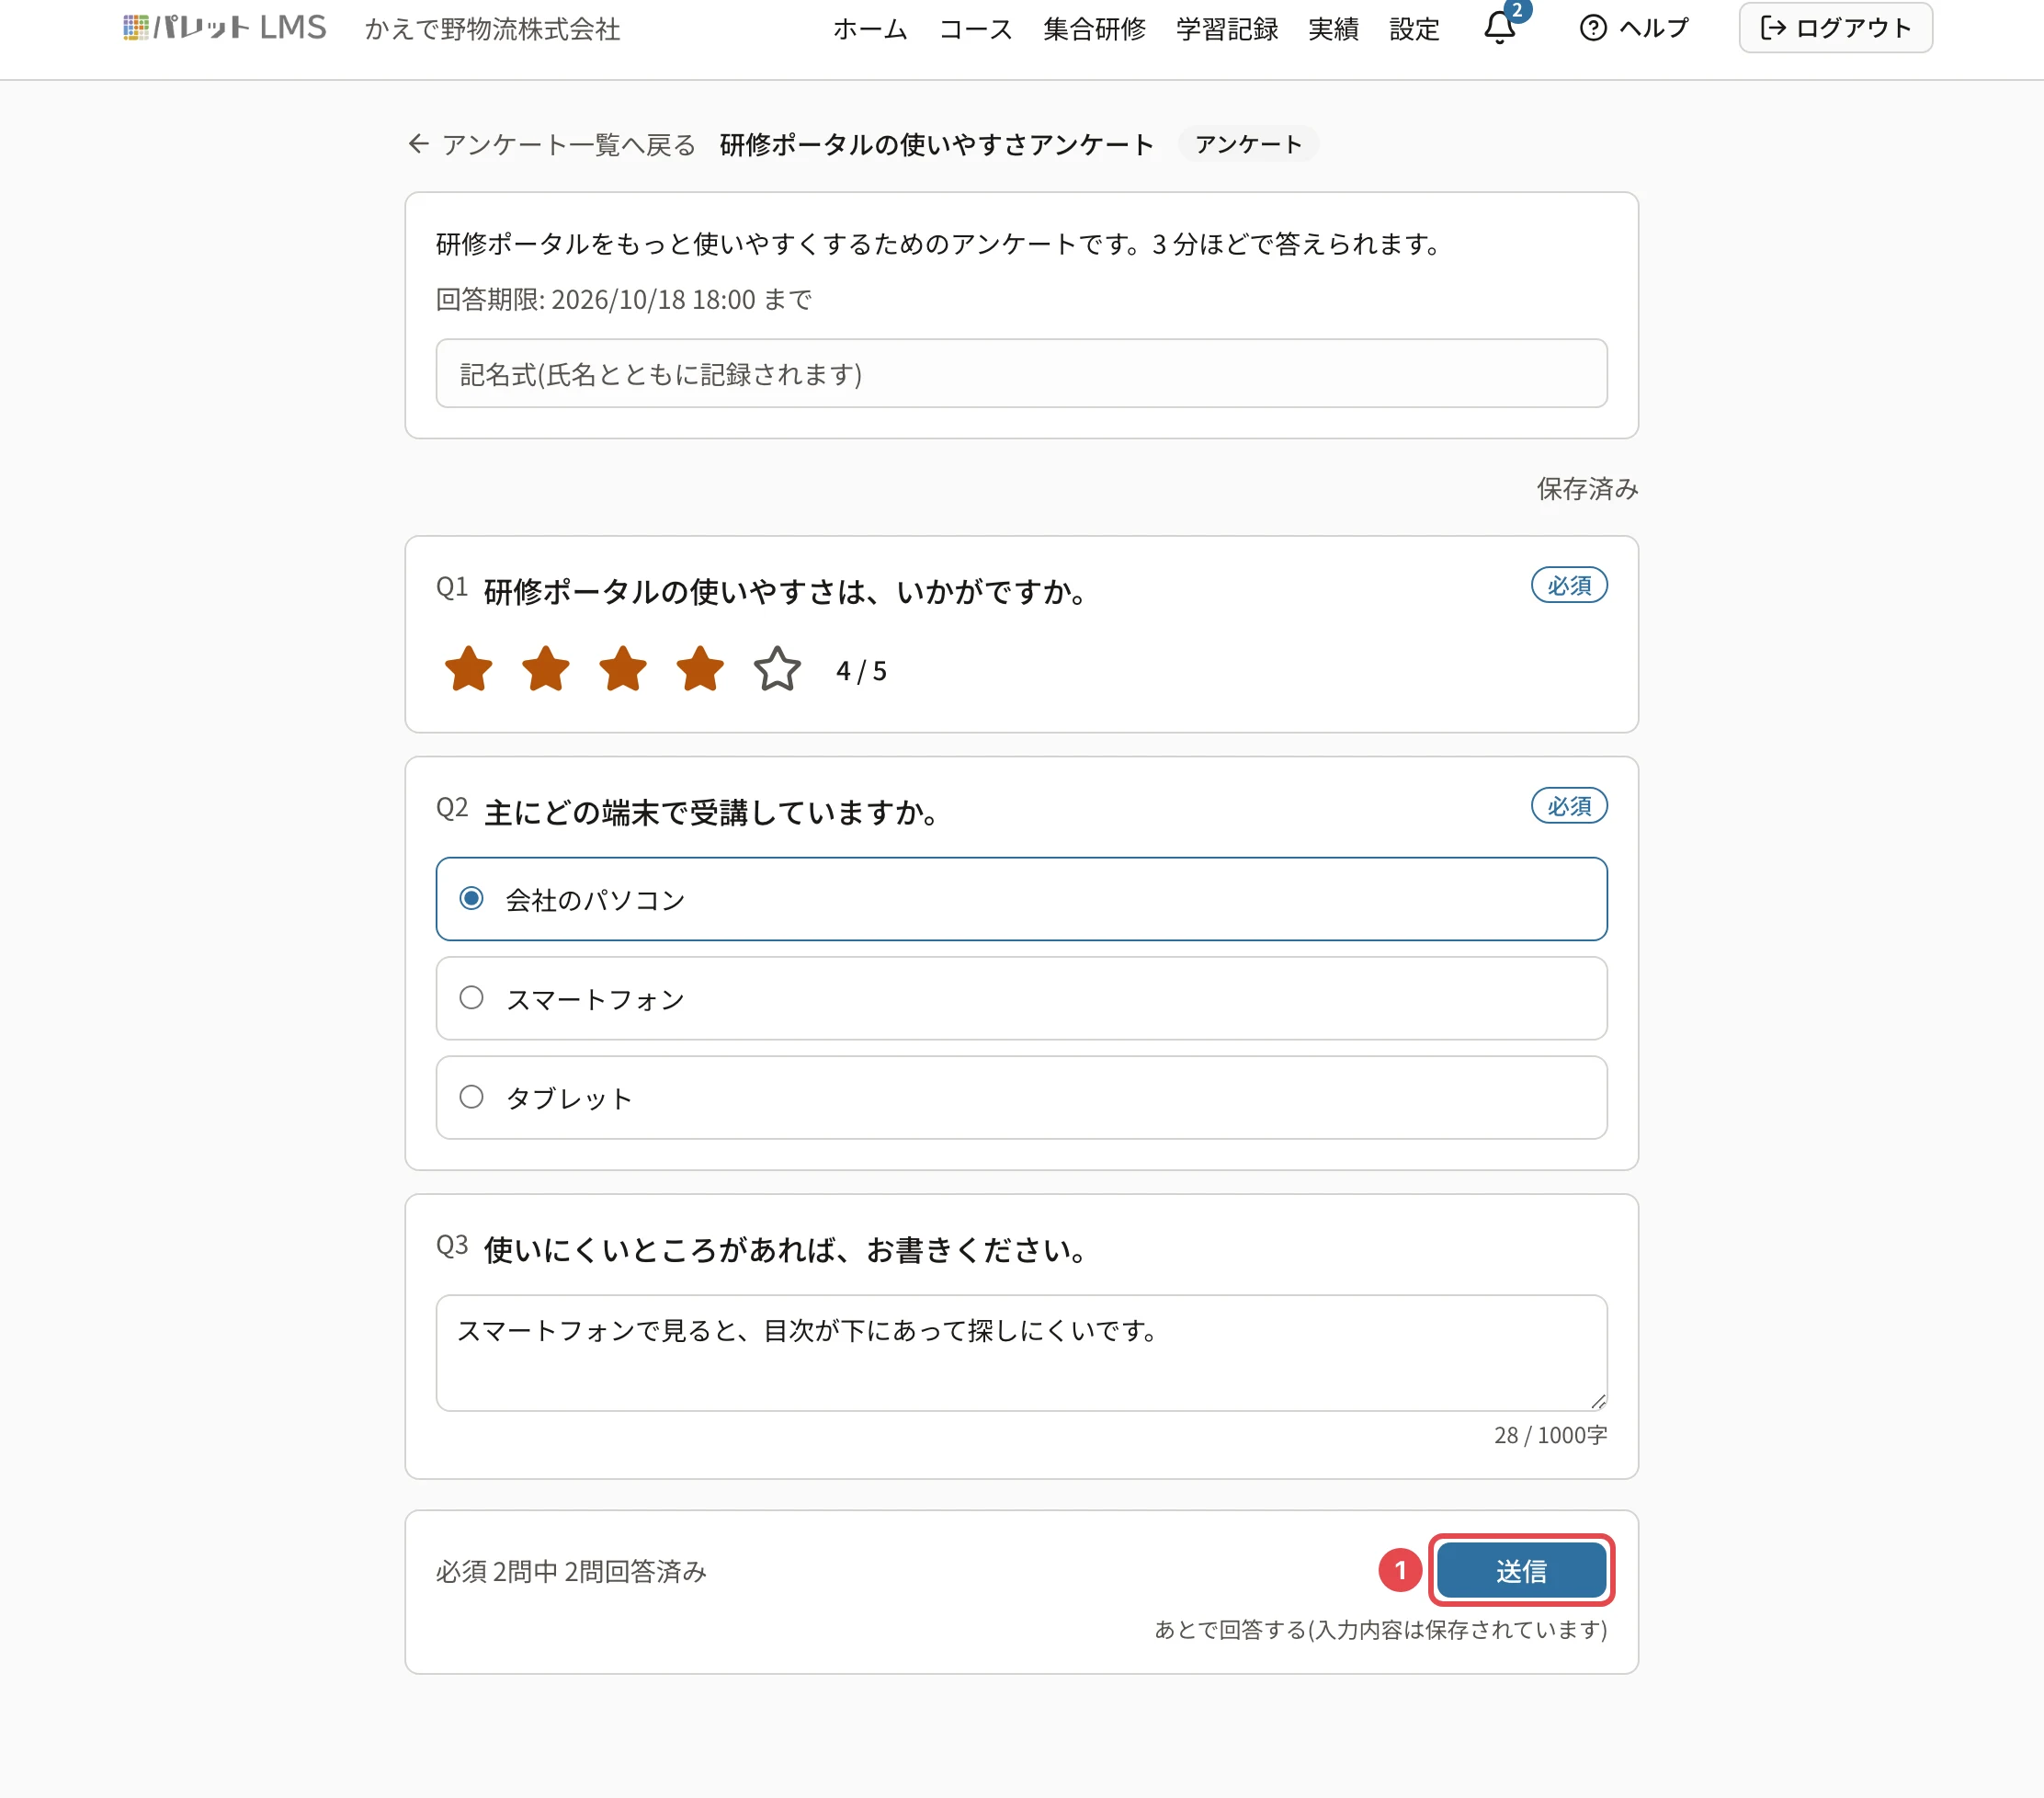The height and width of the screenshot is (1798, 2044).
Task: Click the 28 / 1000字 character counter
Action: click(x=1550, y=1434)
